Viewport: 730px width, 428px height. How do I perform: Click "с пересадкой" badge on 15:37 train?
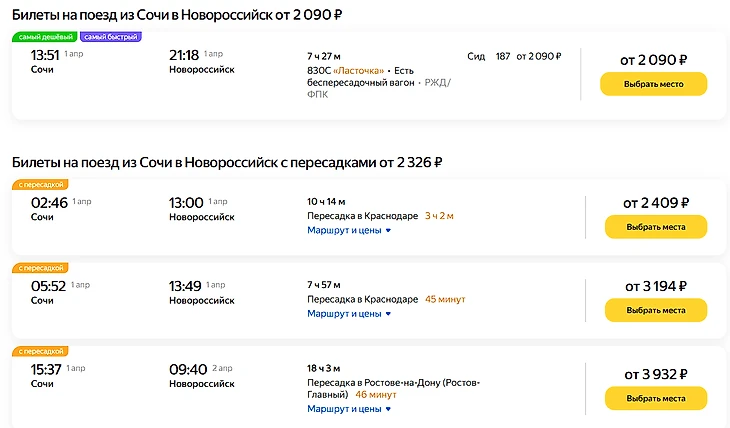pos(39,352)
